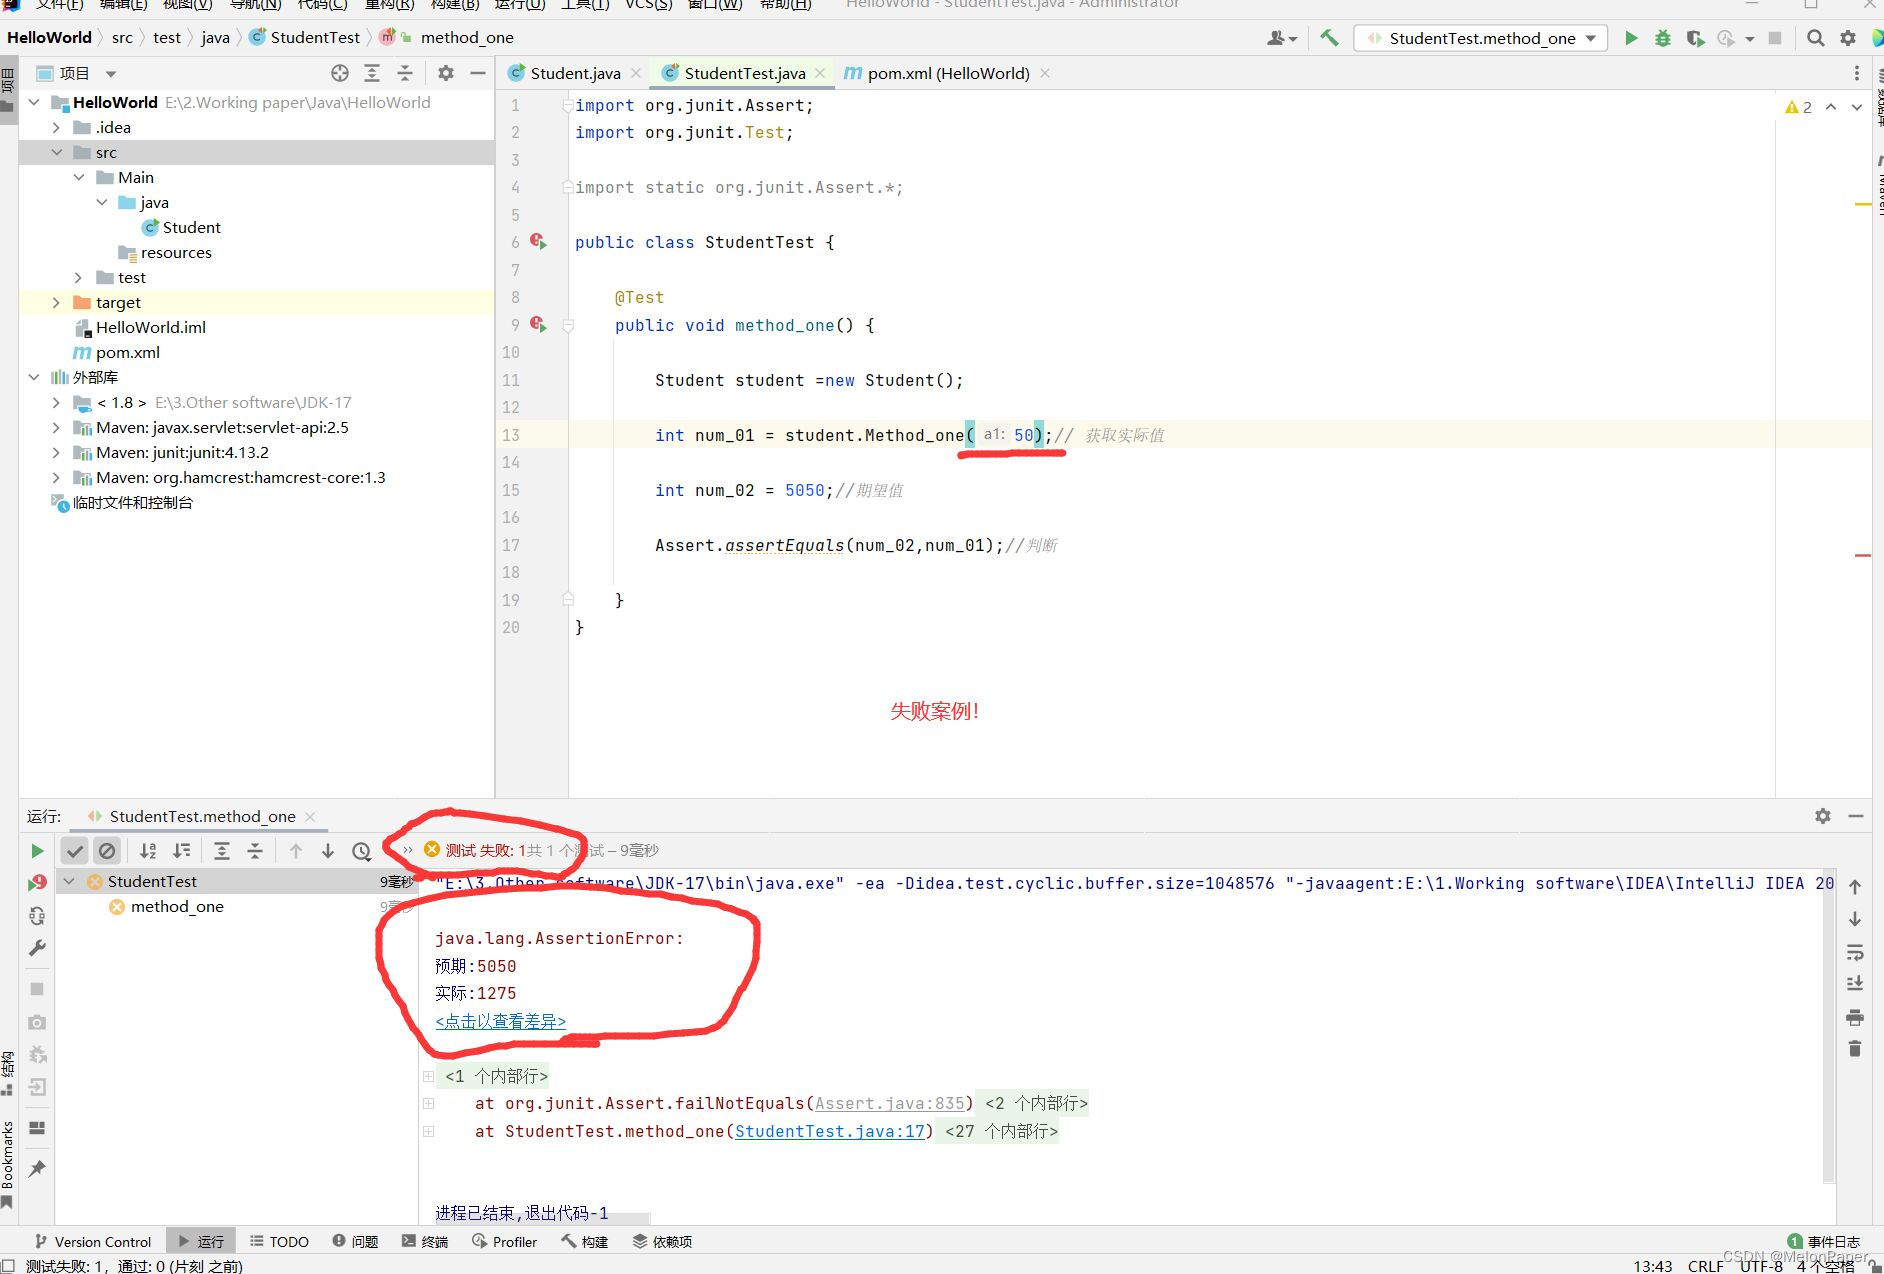Image resolution: width=1884 pixels, height=1274 pixels.
Task: Toggle soft-wrap in console output
Action: [x=1855, y=952]
